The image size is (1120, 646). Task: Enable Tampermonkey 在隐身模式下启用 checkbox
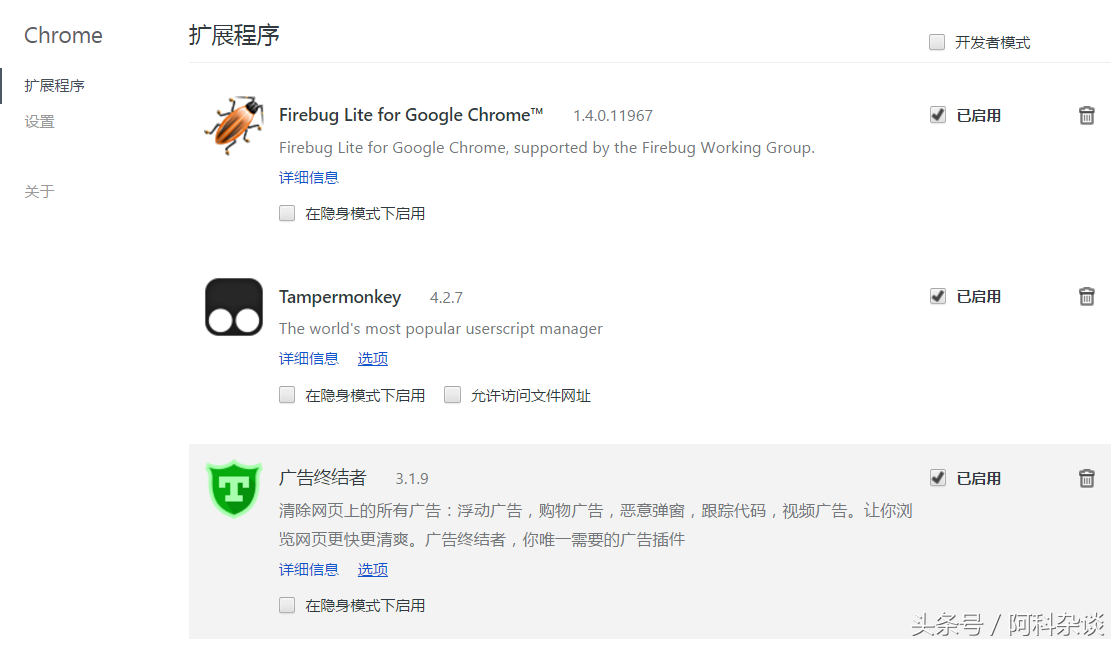tap(288, 395)
